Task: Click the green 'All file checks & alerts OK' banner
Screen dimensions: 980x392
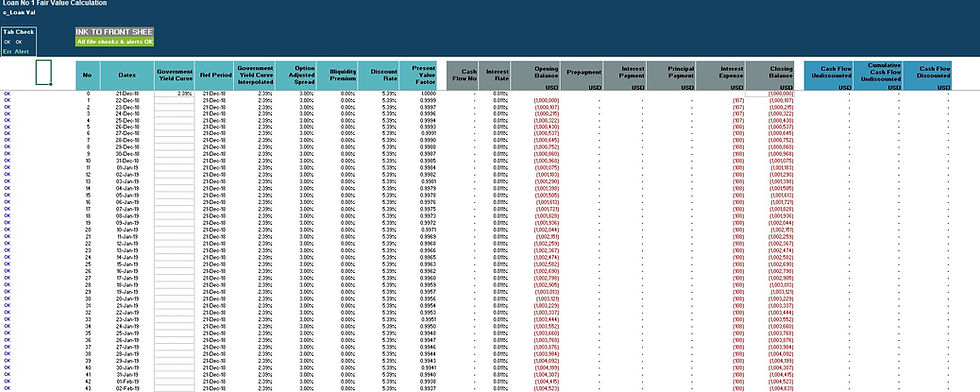Action: pyautogui.click(x=114, y=42)
